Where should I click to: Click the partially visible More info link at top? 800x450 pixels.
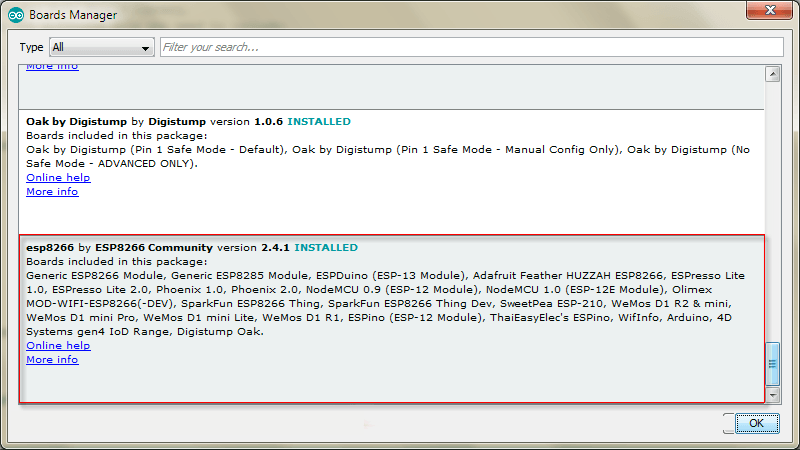click(x=52, y=67)
